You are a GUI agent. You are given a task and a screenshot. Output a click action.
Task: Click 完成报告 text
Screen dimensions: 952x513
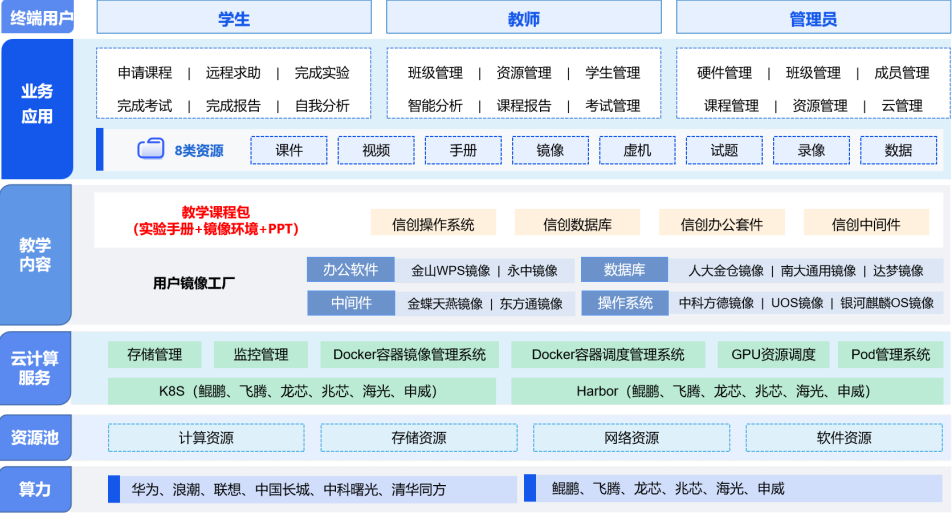pos(233,106)
